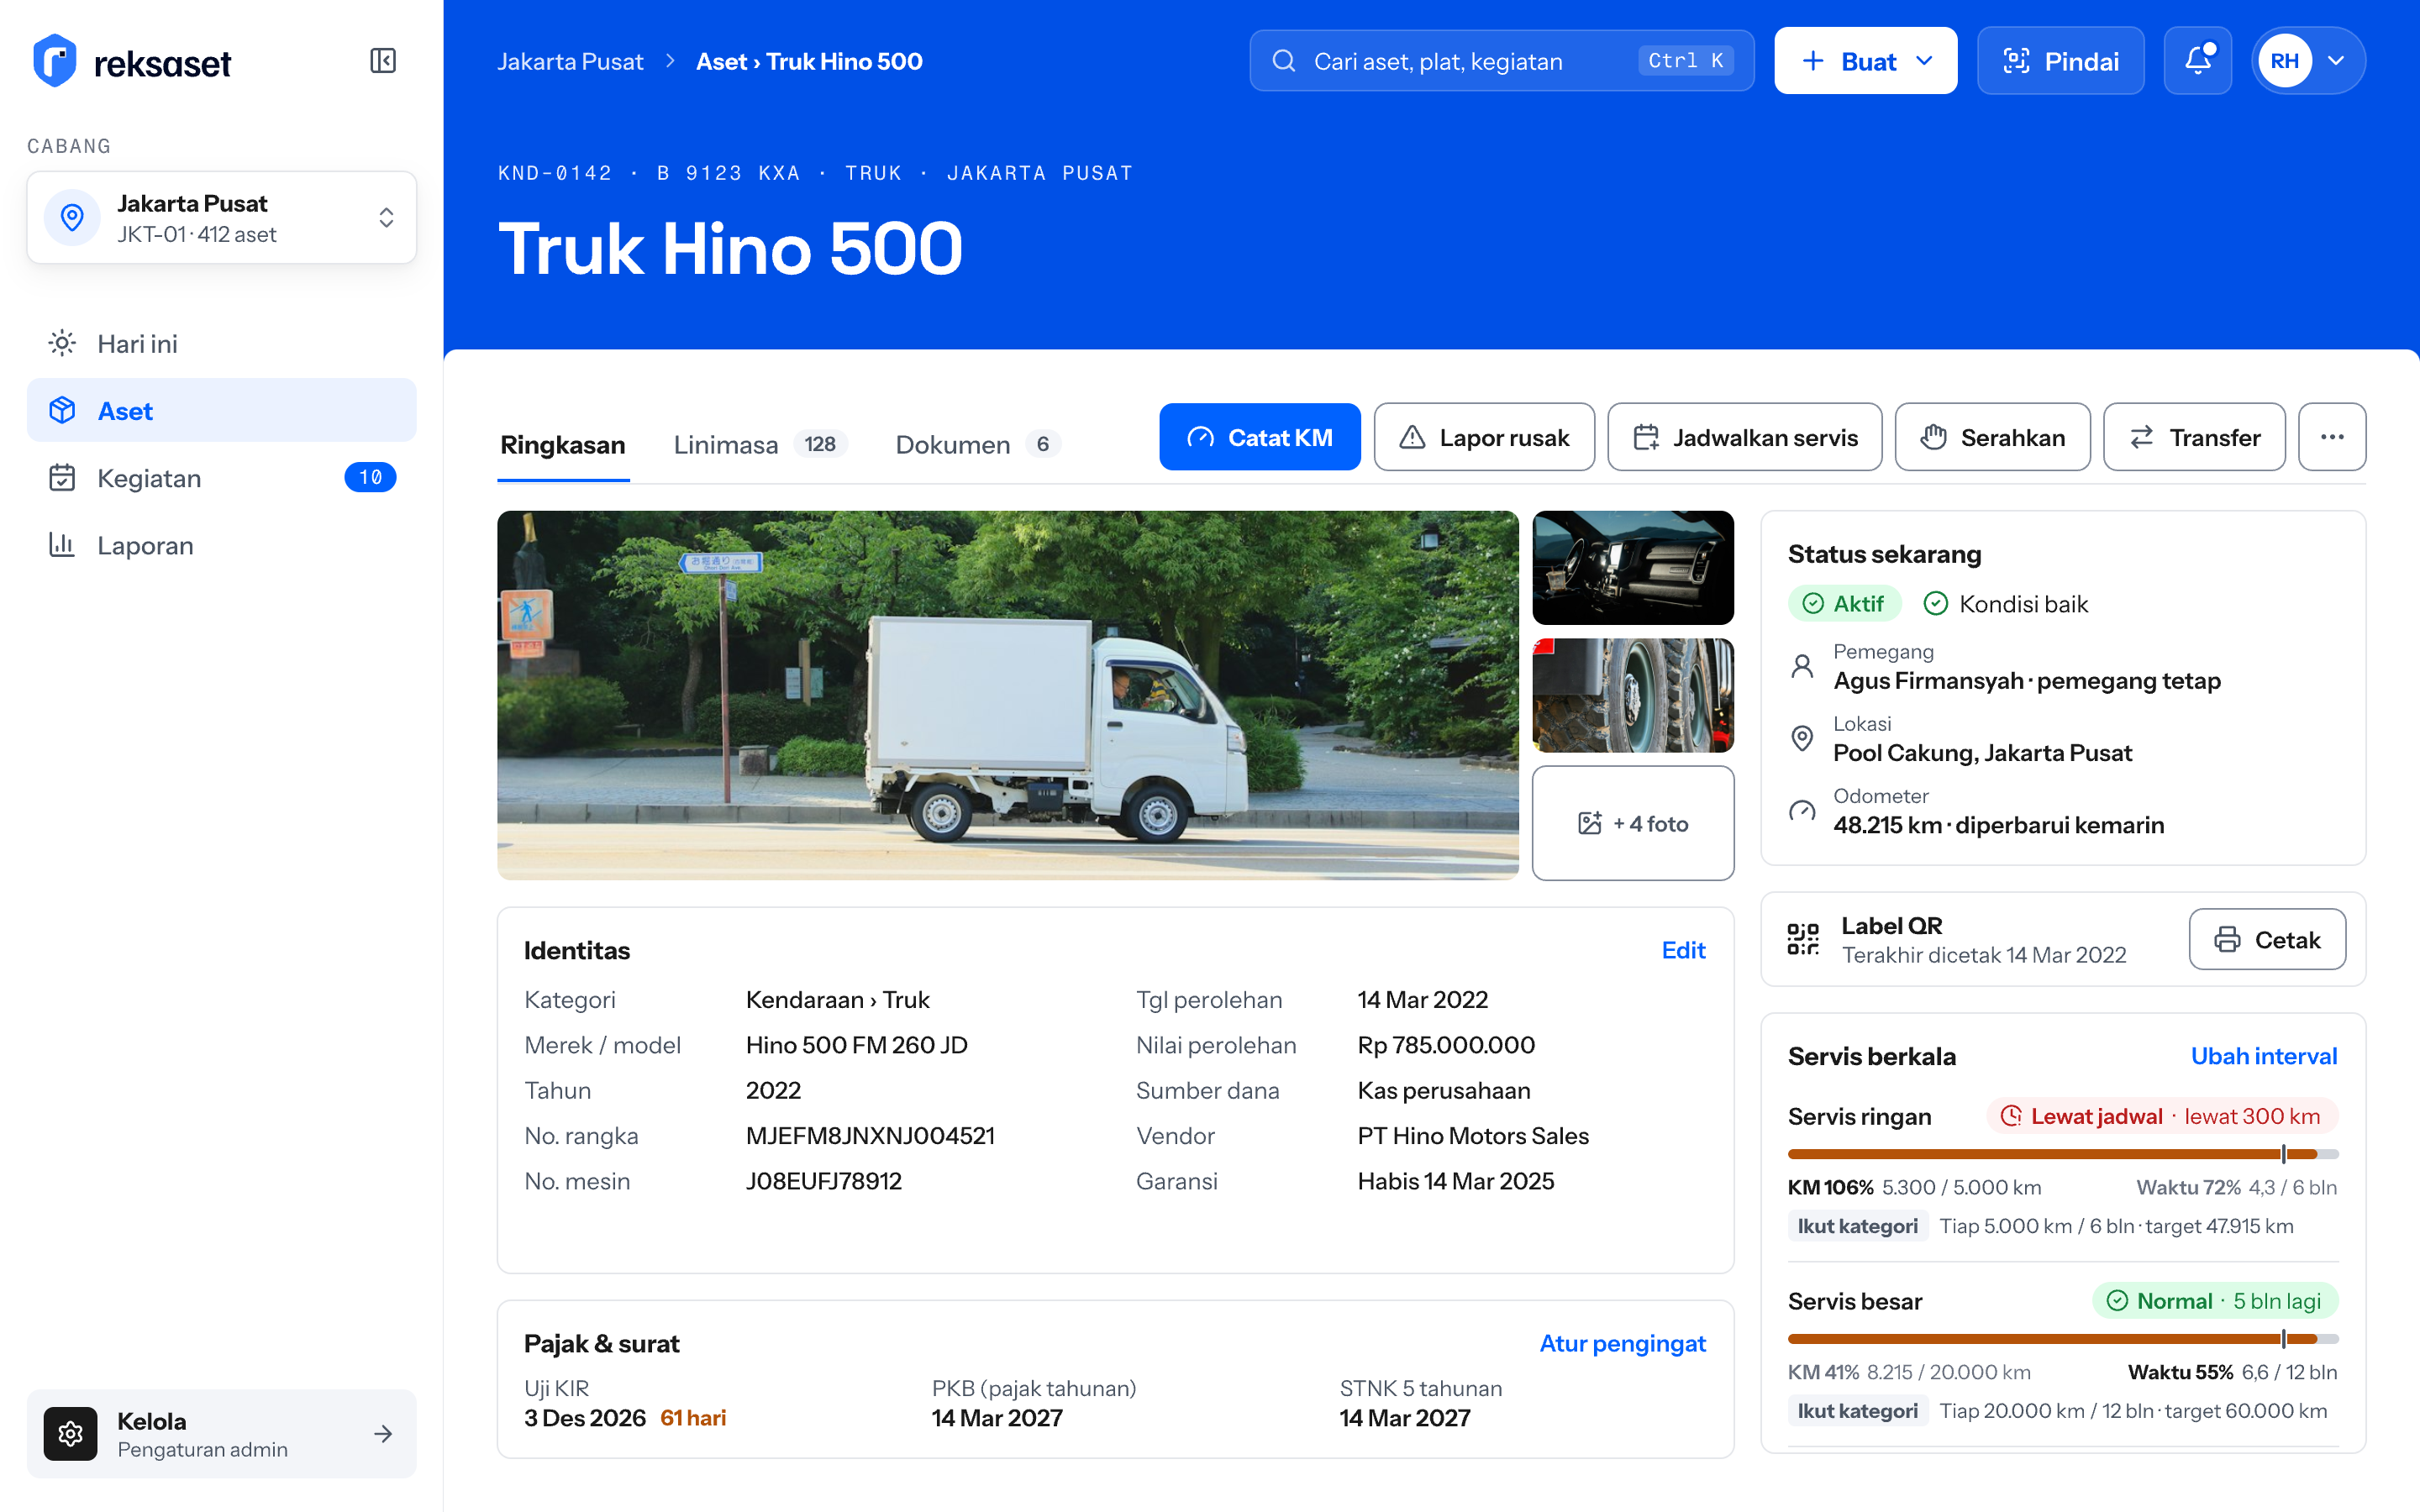This screenshot has height=1512, width=2420.
Task: Click the Jakarta Pusat location pin icon
Action: [x=72, y=217]
